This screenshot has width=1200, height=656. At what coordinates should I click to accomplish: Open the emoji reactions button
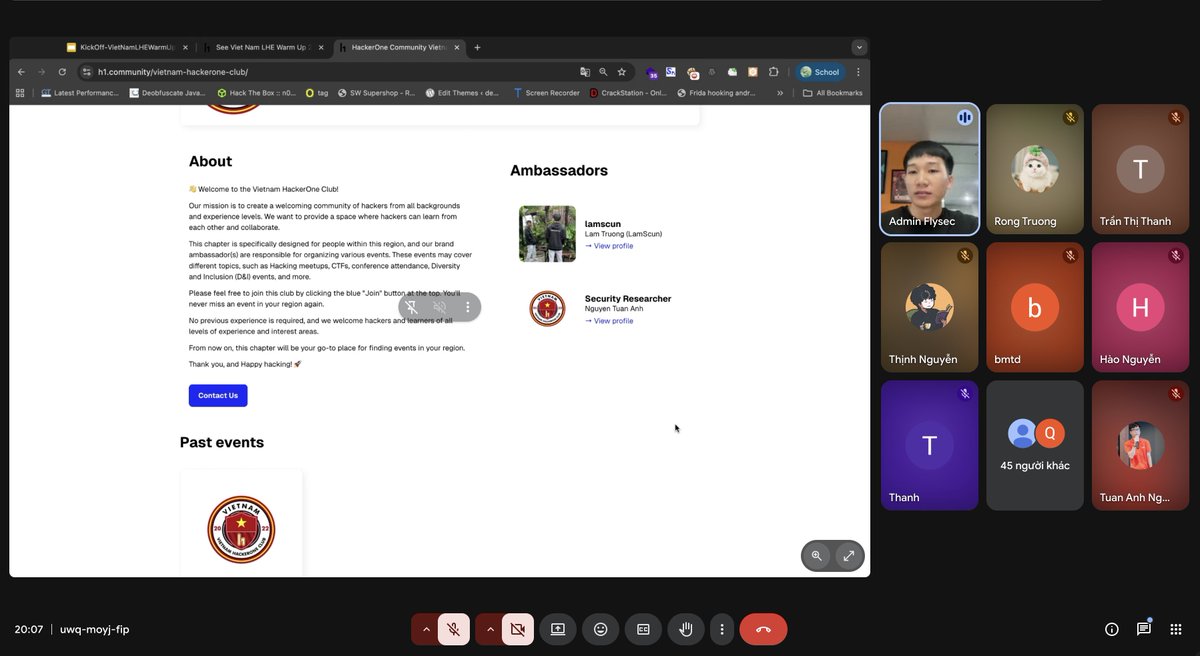point(601,629)
